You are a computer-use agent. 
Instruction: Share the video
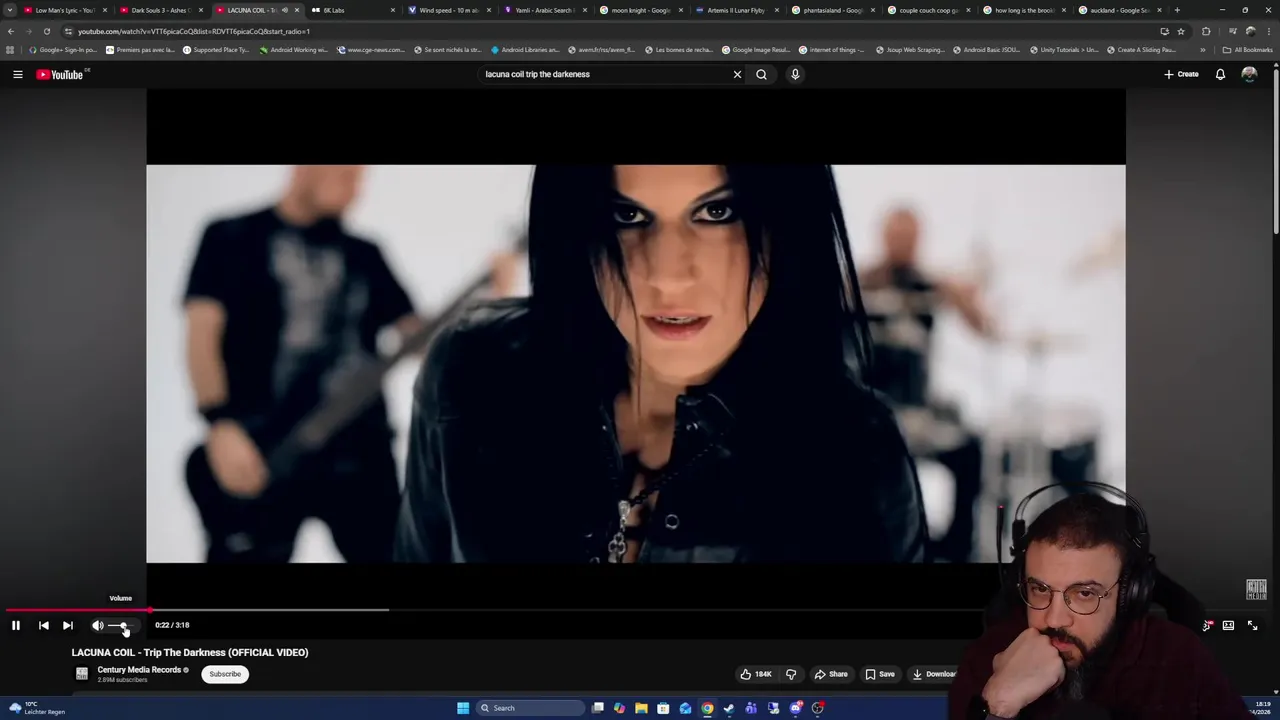(x=831, y=674)
